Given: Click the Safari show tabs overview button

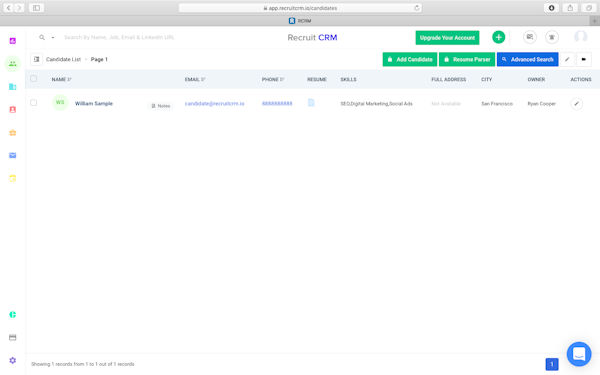Looking at the screenshot, I should pos(589,8).
